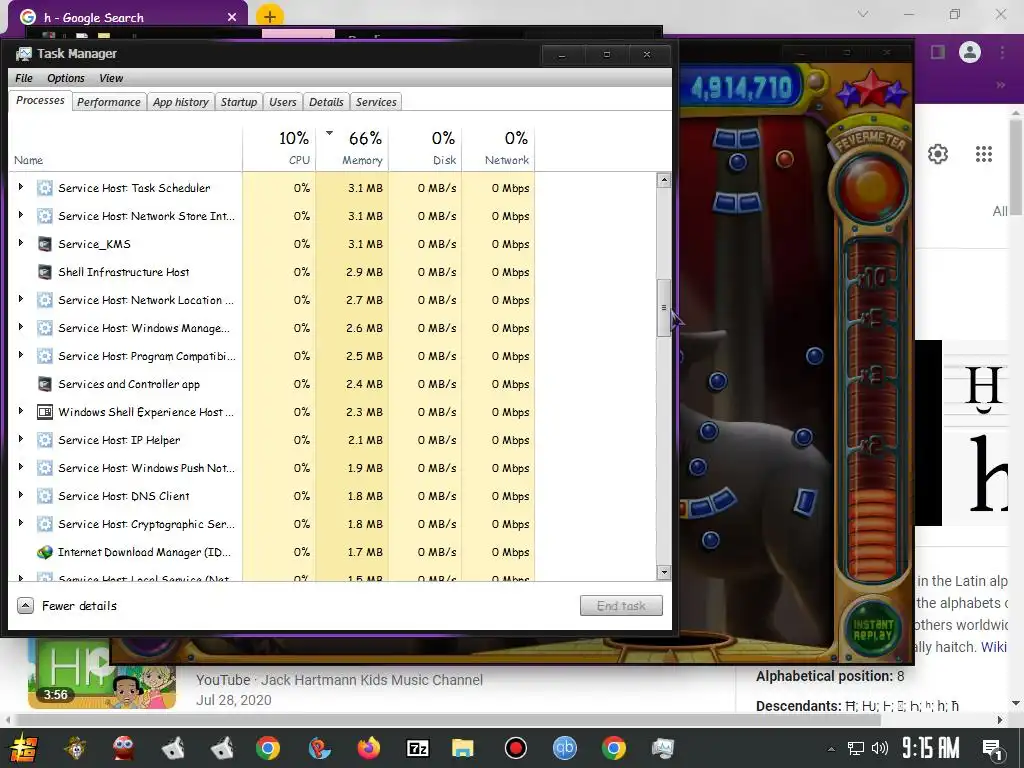This screenshot has height=768, width=1024.
Task: Click the Task Manager scroll up arrow
Action: point(664,180)
